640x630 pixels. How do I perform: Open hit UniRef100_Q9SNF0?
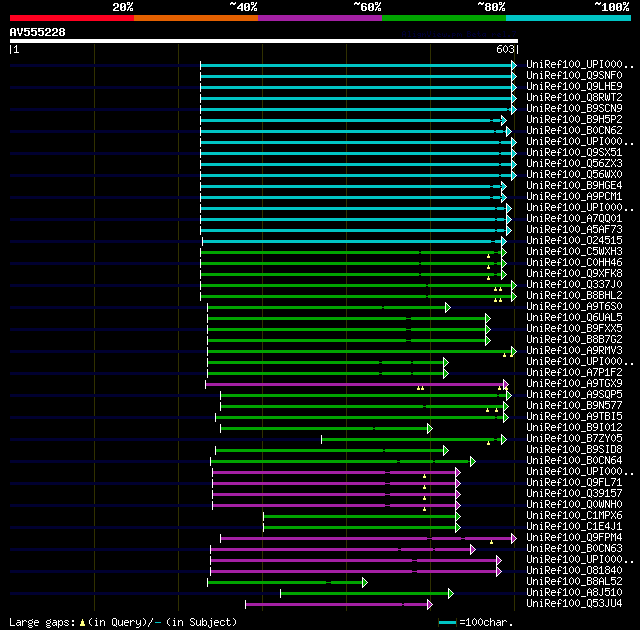click(x=574, y=75)
